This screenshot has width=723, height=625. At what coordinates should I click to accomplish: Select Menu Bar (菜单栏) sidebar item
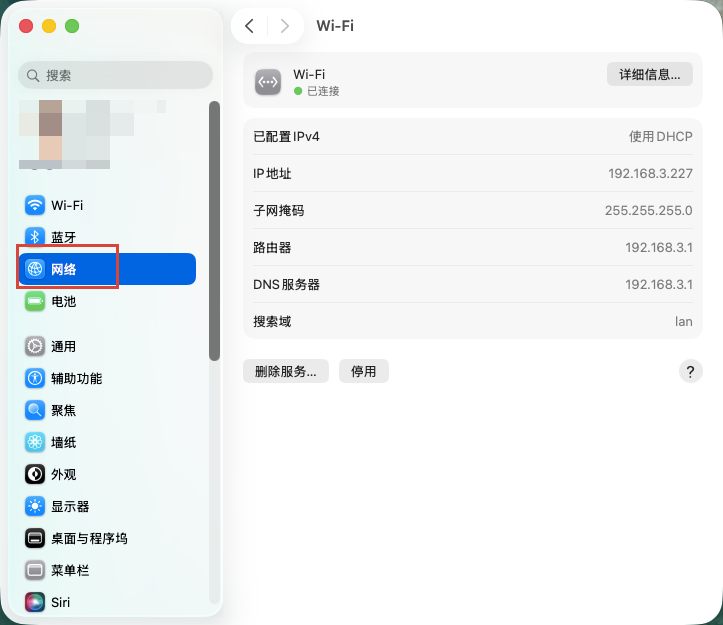click(x=111, y=571)
